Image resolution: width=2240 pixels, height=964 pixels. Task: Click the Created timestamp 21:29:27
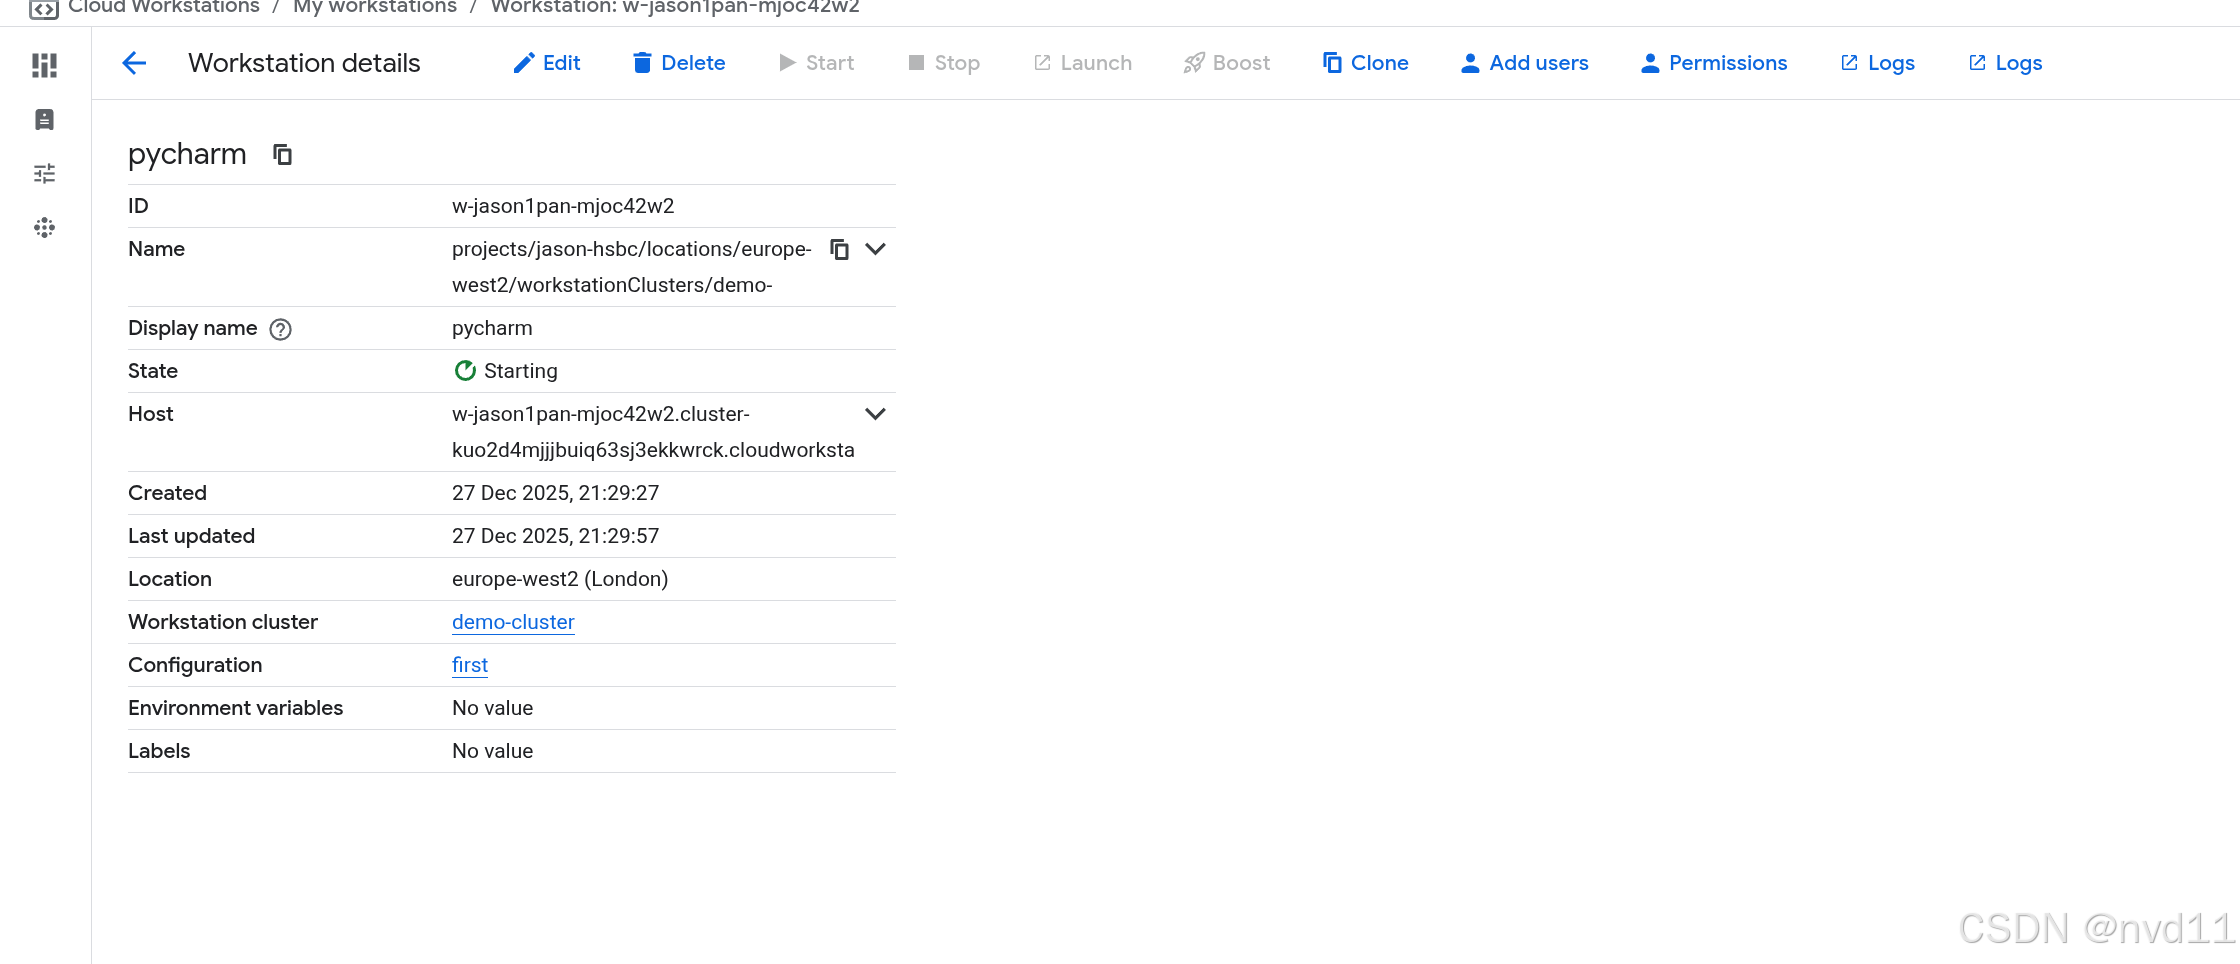pyautogui.click(x=555, y=493)
